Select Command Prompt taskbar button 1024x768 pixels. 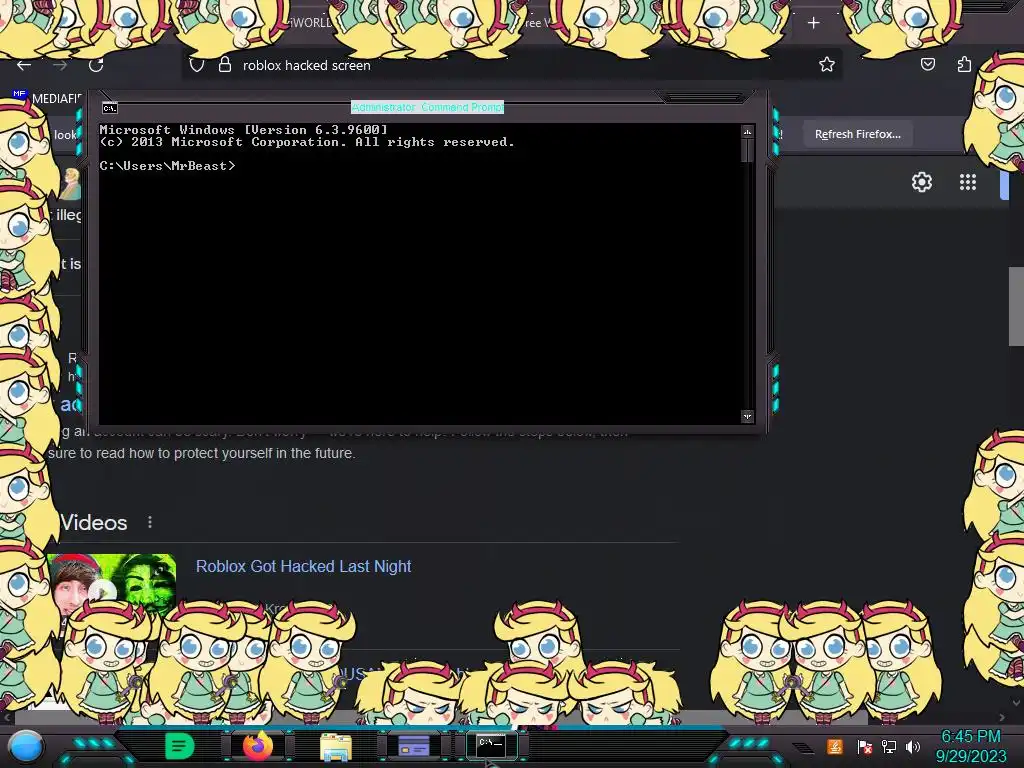(x=491, y=744)
